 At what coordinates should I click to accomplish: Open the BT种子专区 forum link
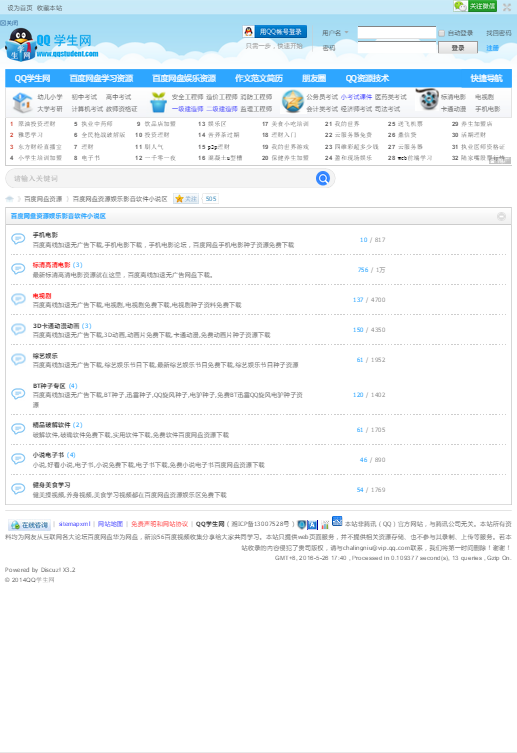pos(49,386)
